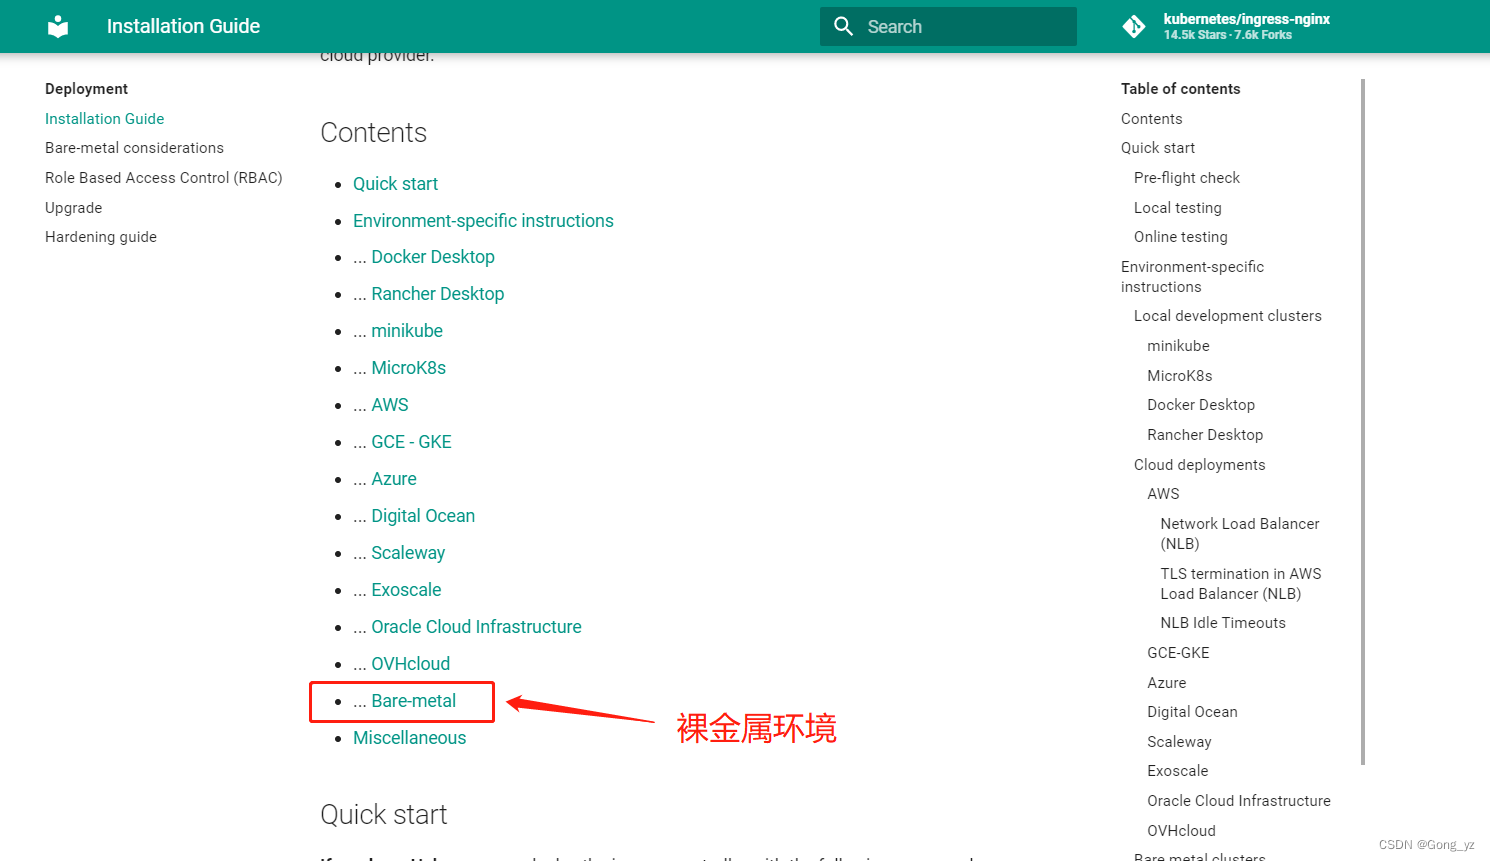Select MicroK8s in table of contents
This screenshot has width=1490, height=861.
1179,376
